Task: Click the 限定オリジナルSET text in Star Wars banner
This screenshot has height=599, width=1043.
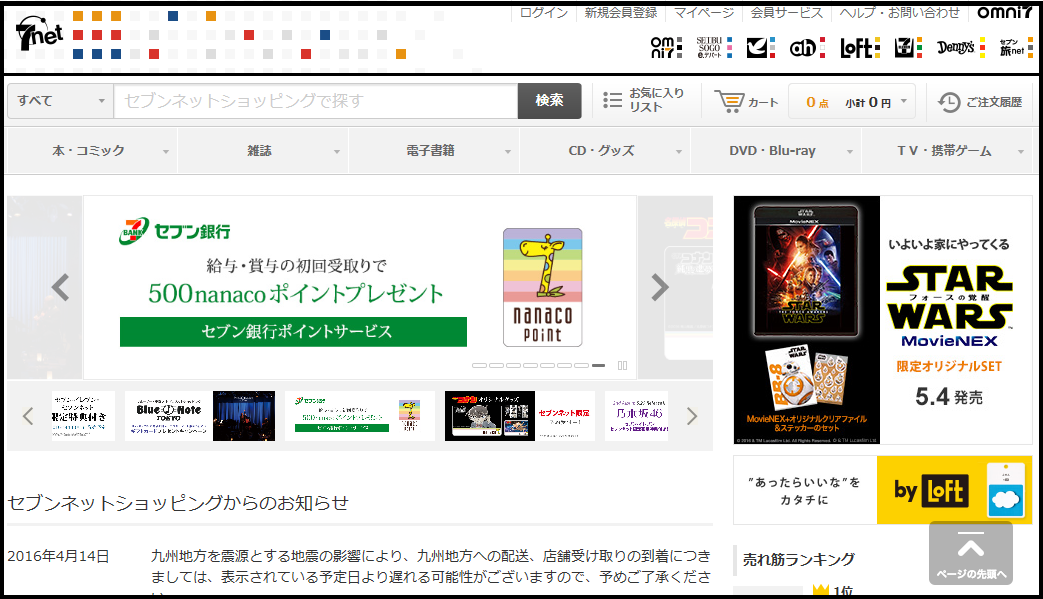Action: point(949,366)
